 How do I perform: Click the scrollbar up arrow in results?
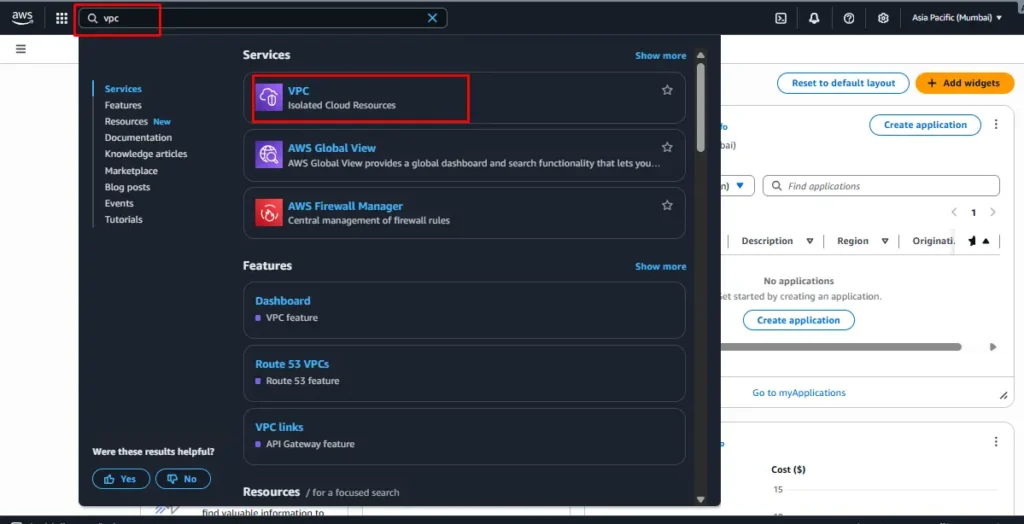coord(701,56)
